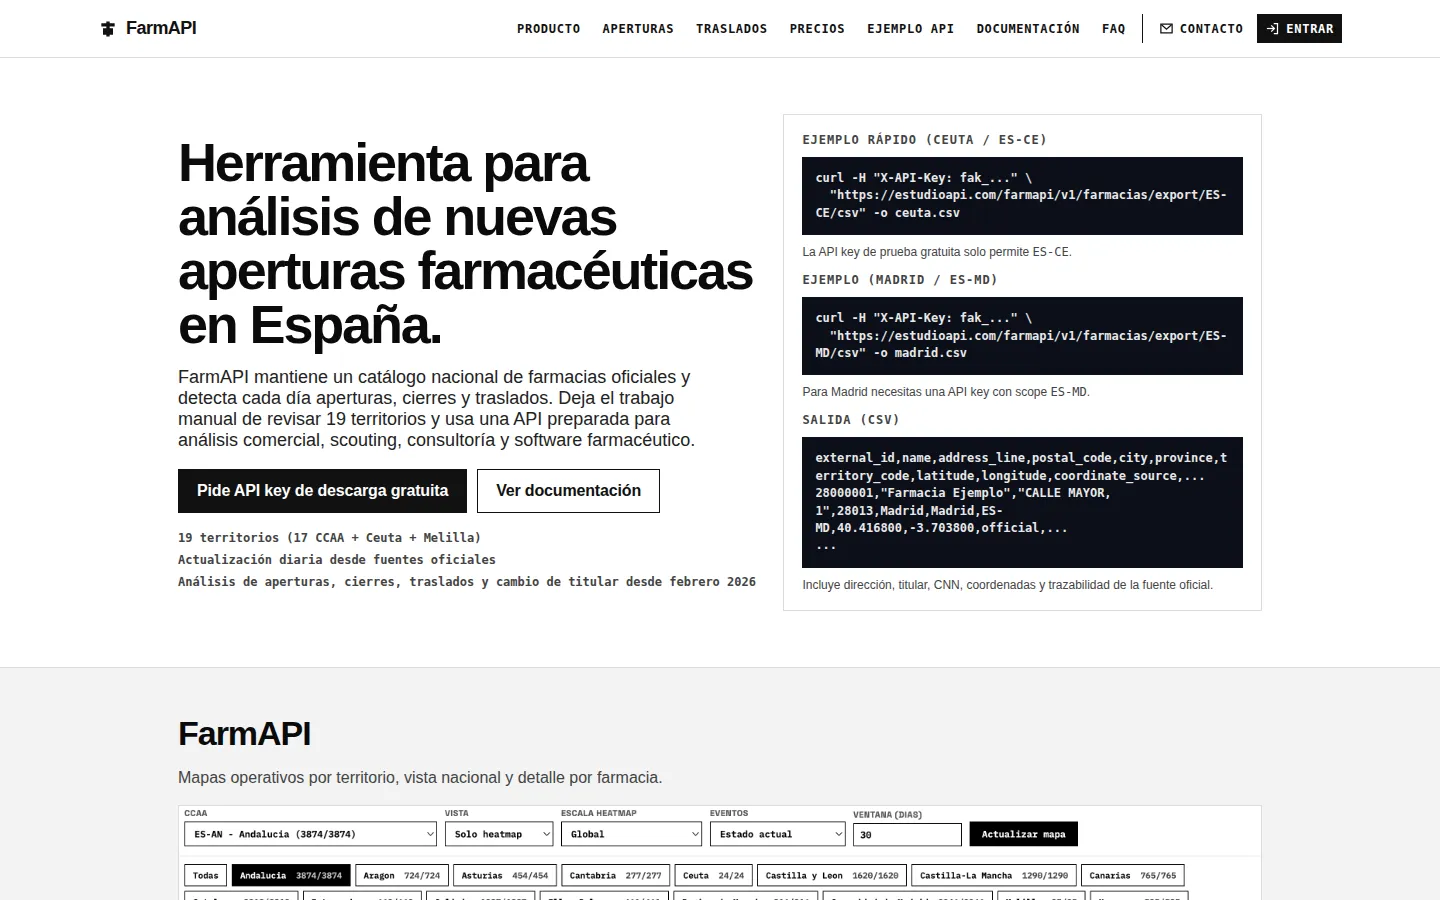Navigate to Precios
The width and height of the screenshot is (1440, 900).
tap(817, 29)
